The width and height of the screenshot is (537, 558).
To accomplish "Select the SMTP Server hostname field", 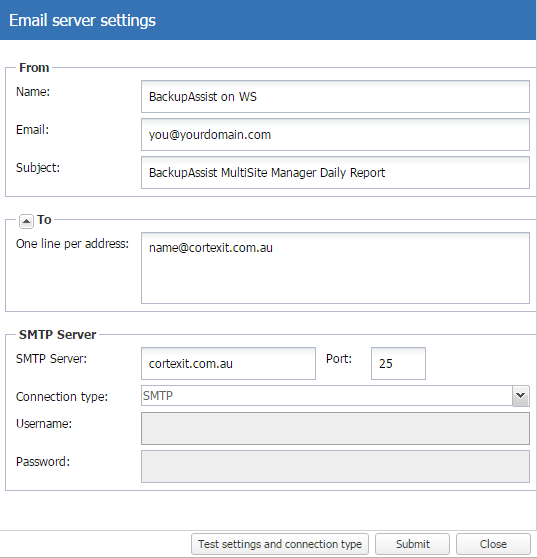I will pyautogui.click(x=228, y=363).
